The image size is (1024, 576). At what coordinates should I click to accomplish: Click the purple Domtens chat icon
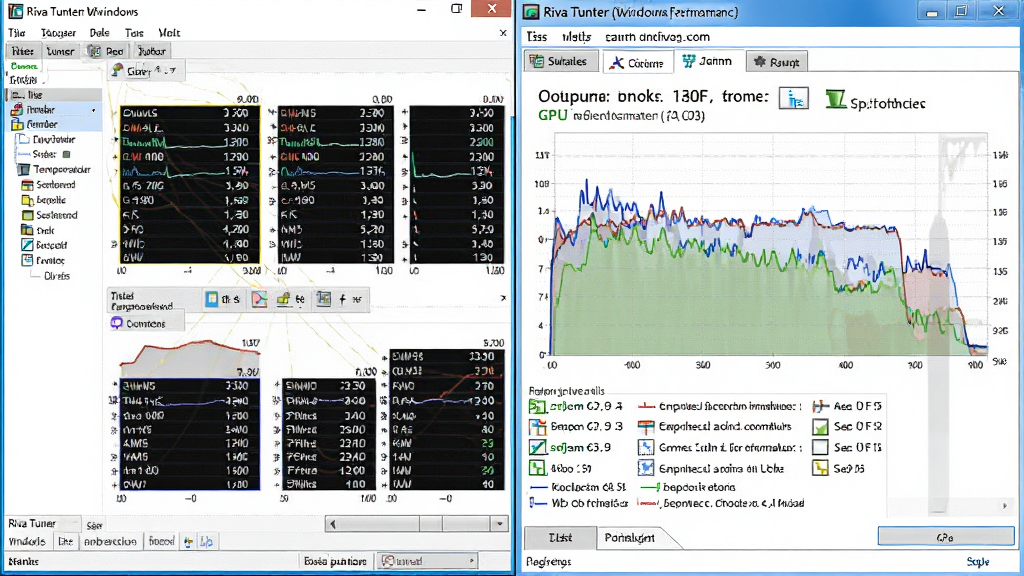(x=117, y=323)
